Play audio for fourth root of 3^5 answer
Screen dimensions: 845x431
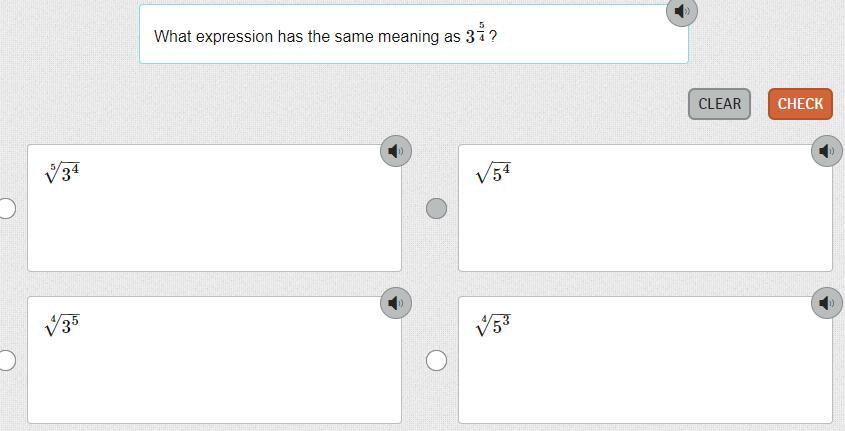tap(396, 303)
